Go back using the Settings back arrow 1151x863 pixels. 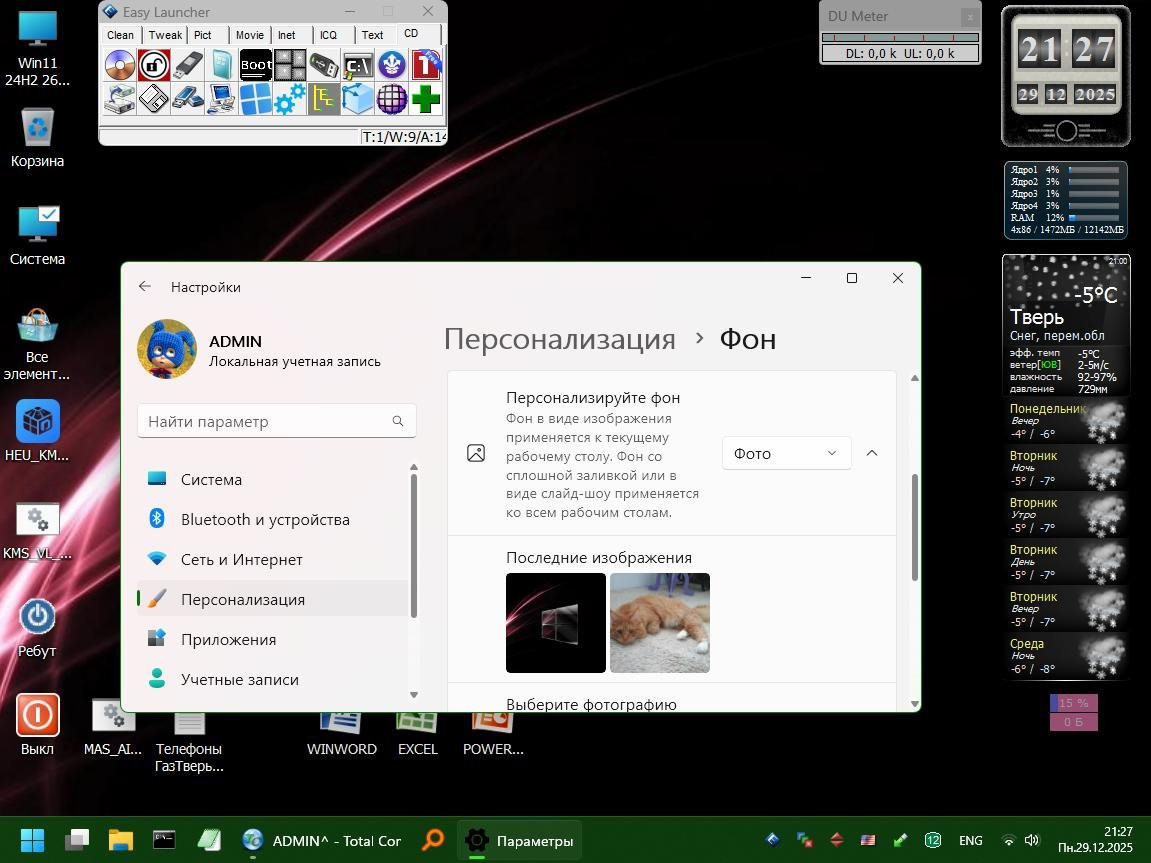point(145,287)
